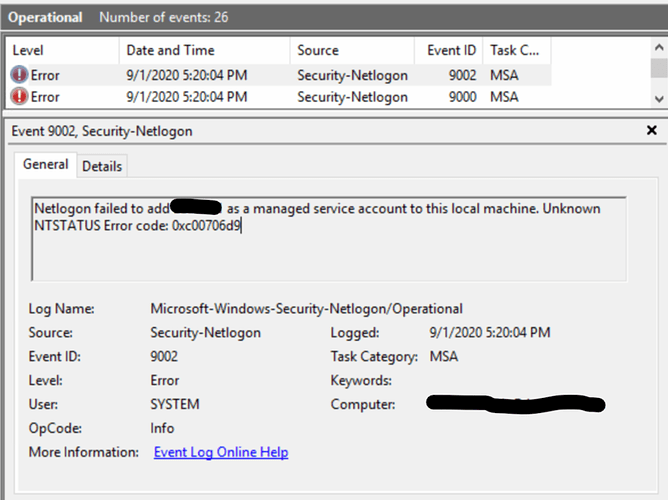
Task: Click the SYSTEM user value
Action: click(175, 404)
